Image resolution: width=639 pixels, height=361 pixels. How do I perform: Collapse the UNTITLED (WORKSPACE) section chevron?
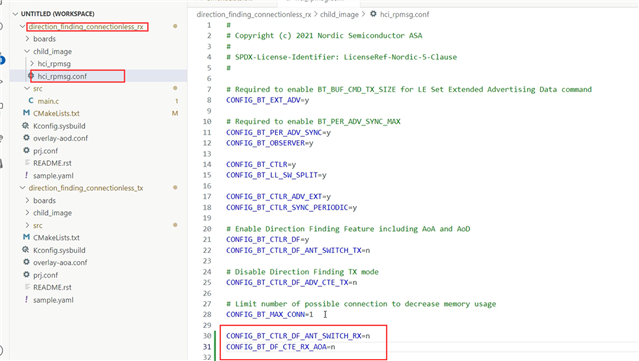click(x=15, y=14)
